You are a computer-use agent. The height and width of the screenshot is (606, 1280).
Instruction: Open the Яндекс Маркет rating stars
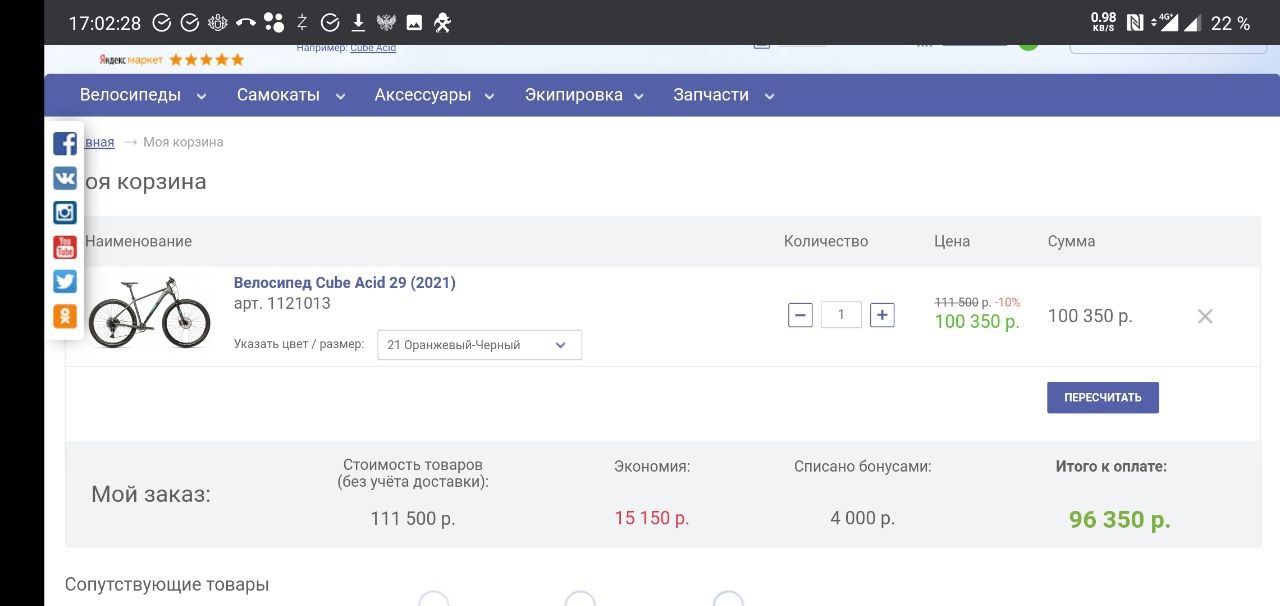(207, 60)
